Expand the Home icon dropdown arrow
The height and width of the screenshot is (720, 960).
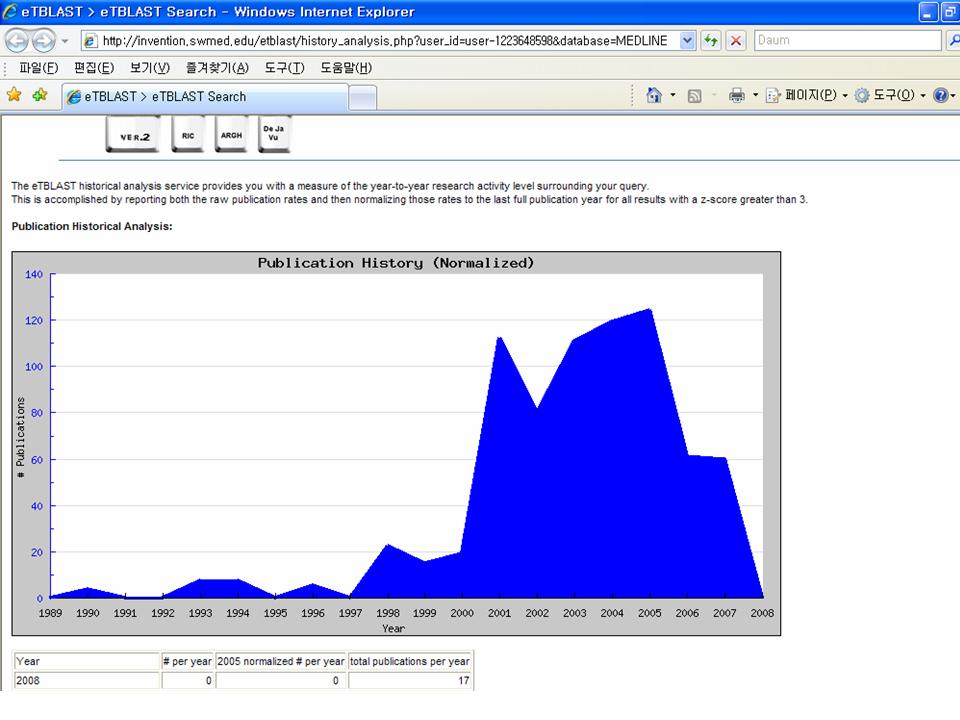673,95
